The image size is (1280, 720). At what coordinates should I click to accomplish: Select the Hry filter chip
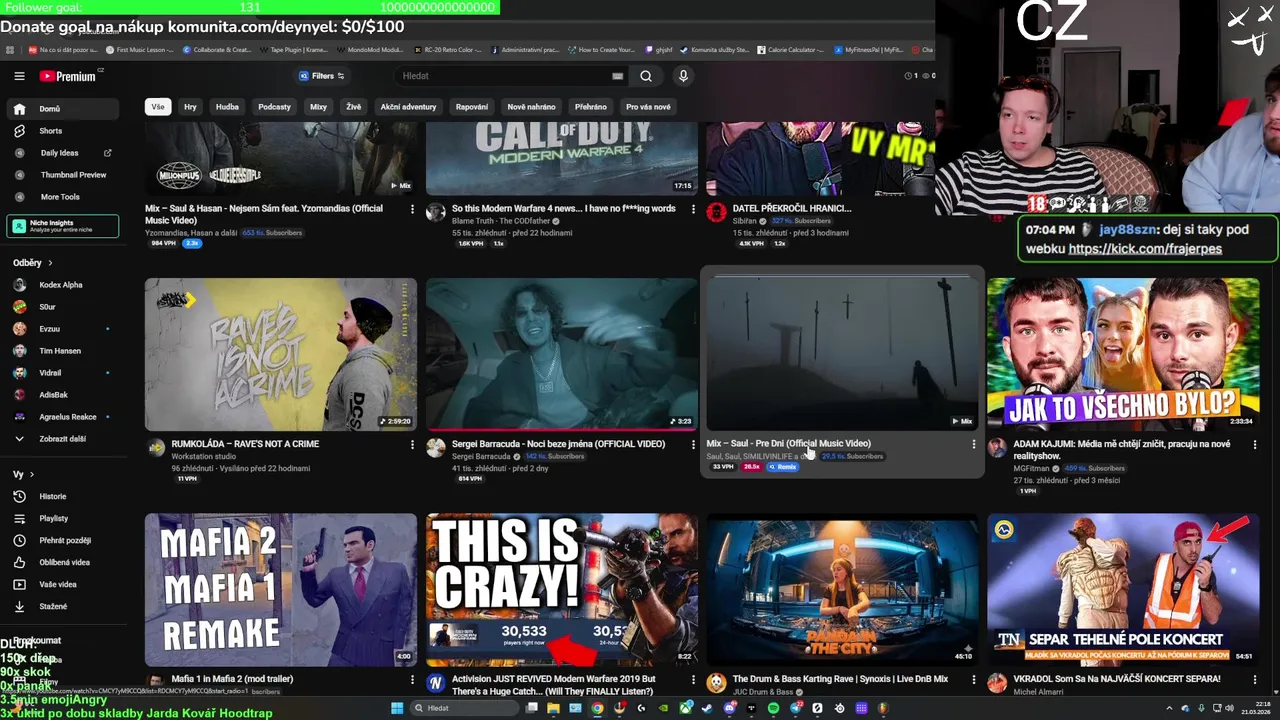coord(190,107)
